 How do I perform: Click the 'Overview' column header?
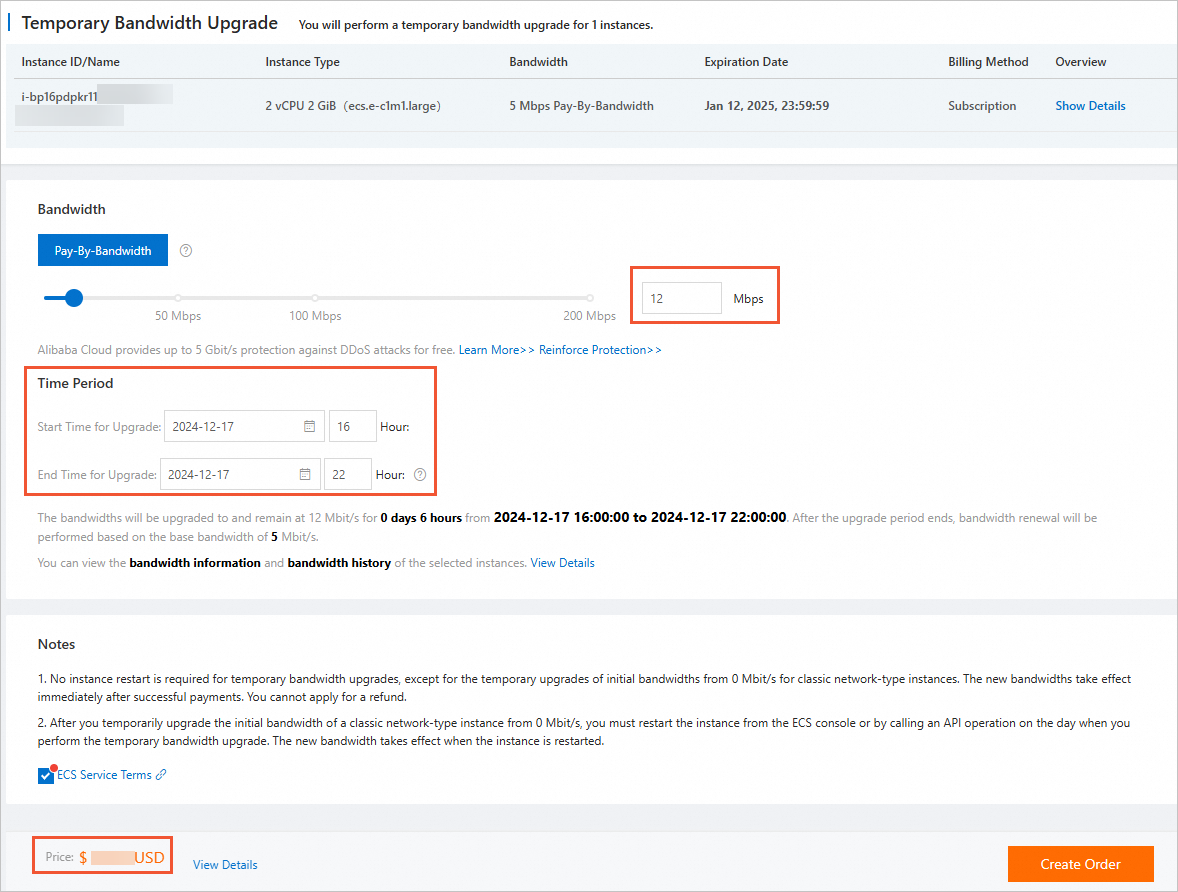tap(1080, 62)
